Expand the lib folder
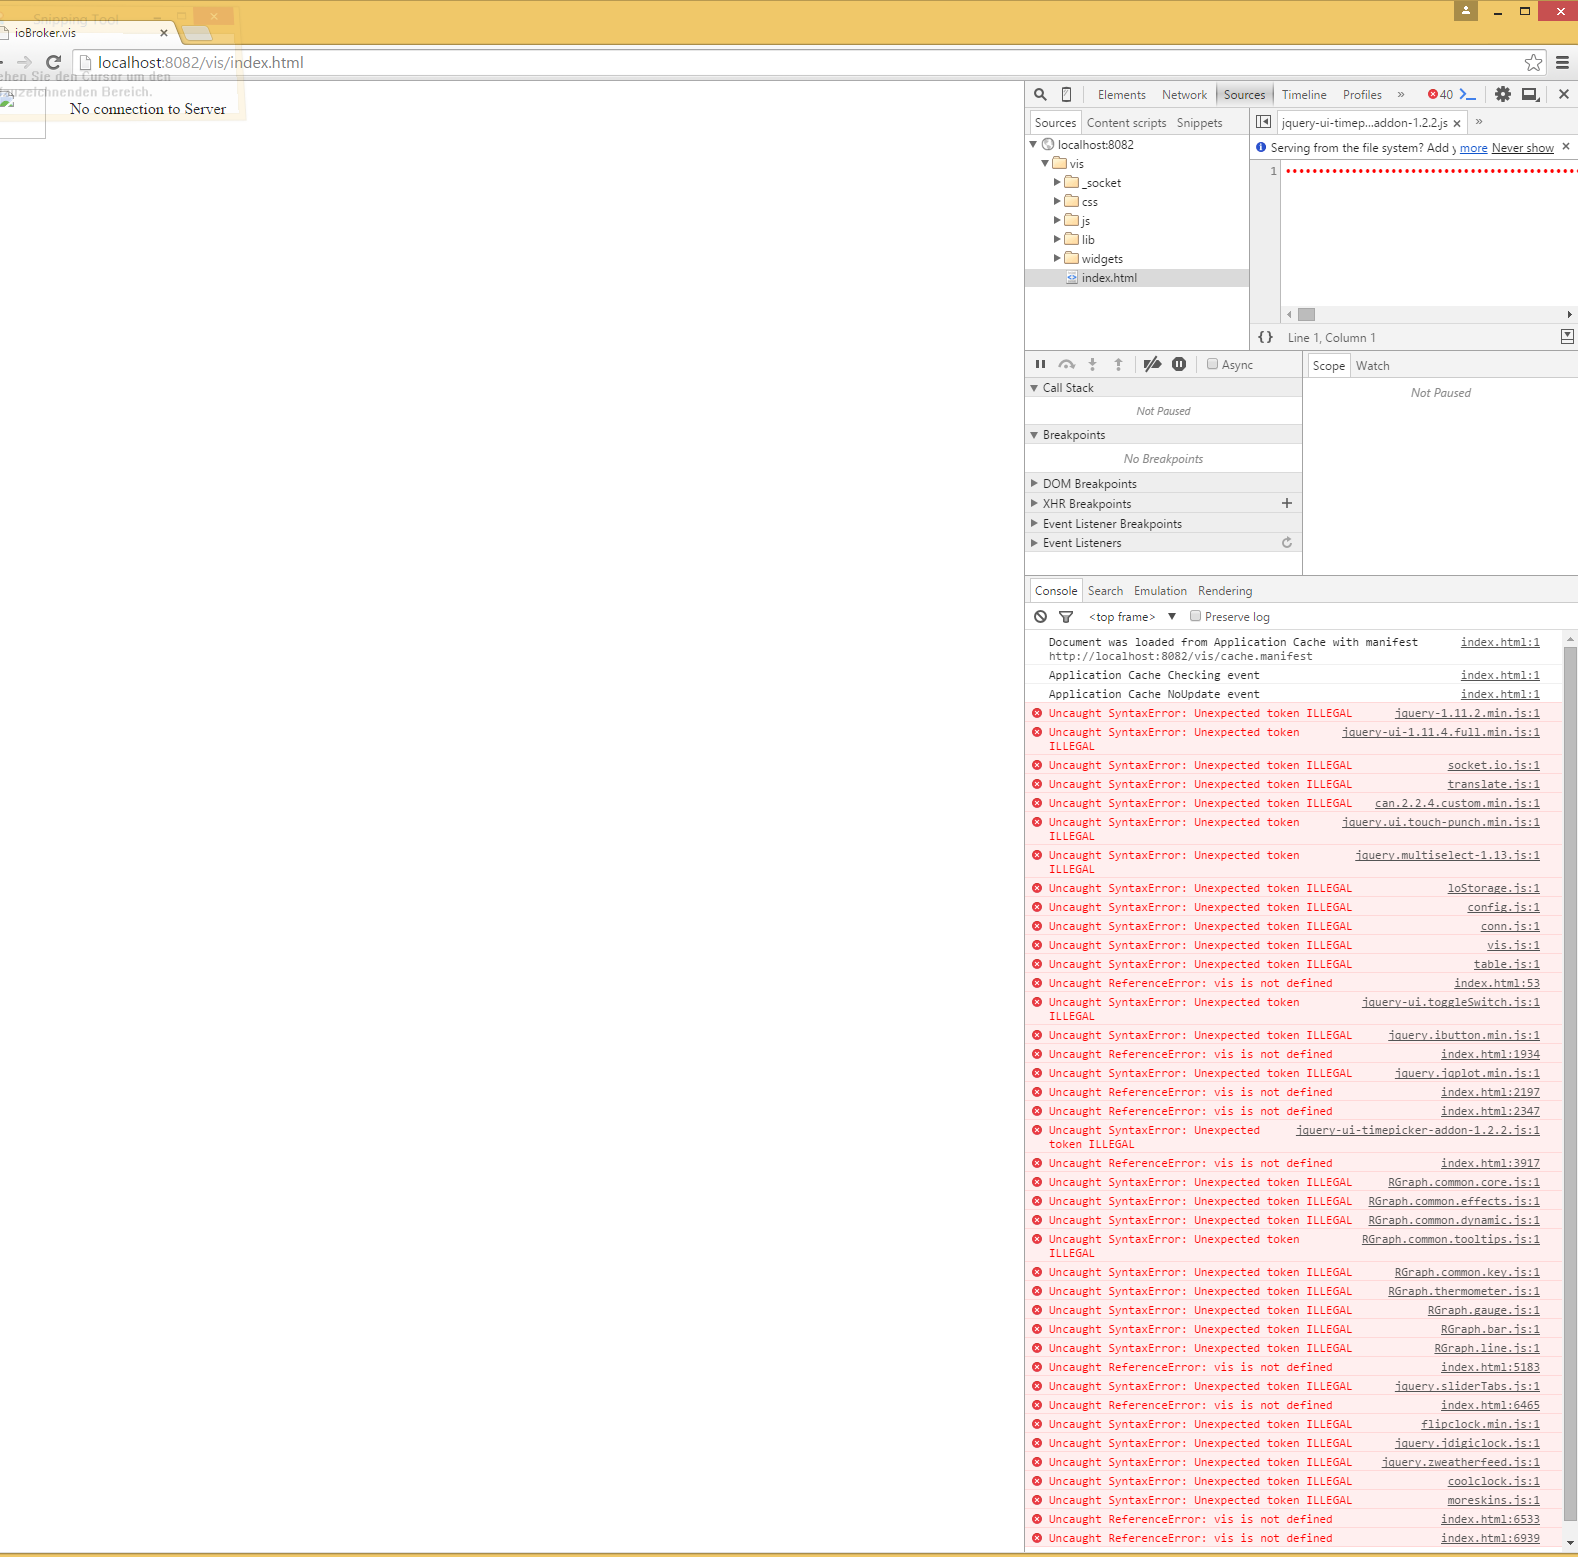 tap(1057, 239)
